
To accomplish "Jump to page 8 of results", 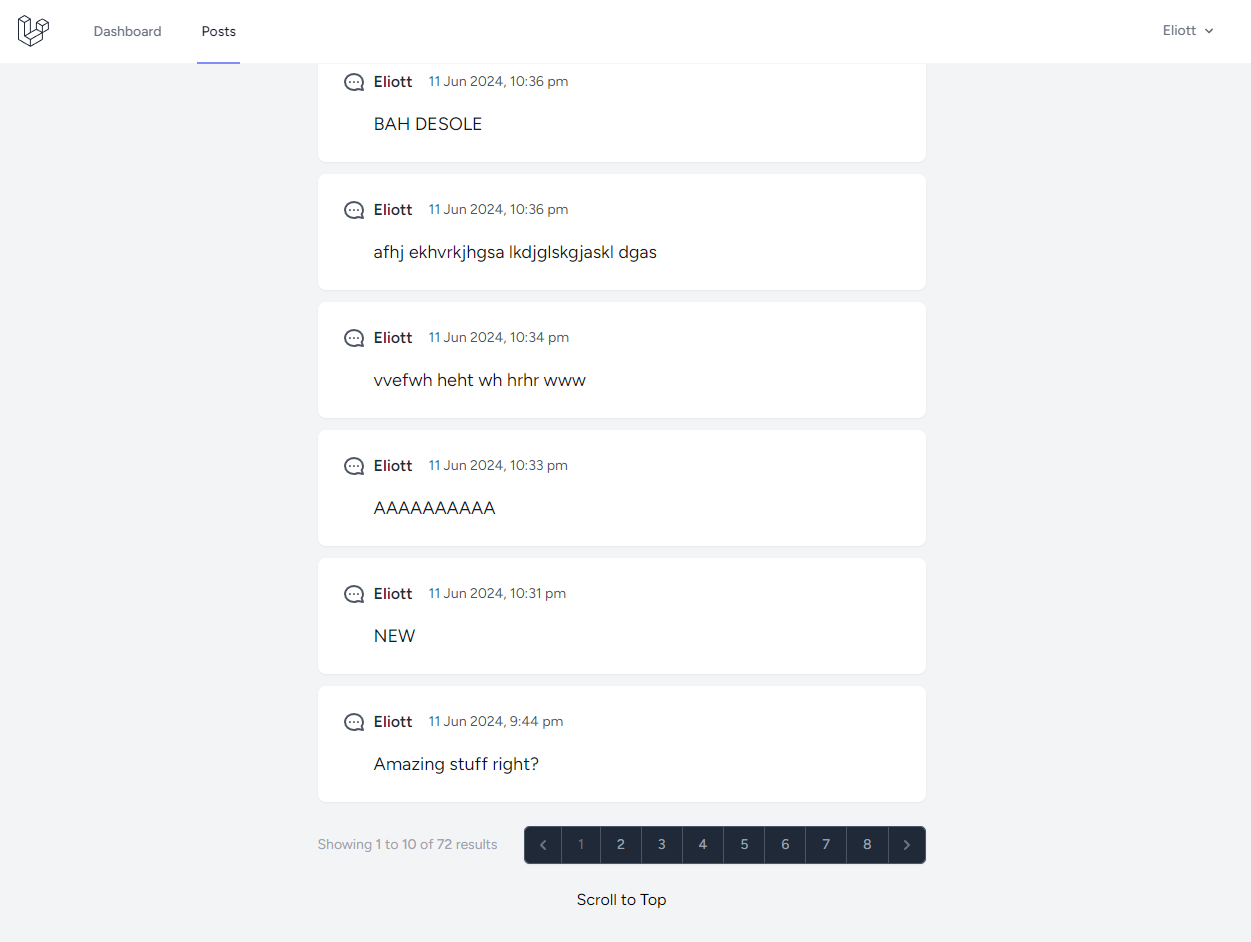I will click(x=867, y=845).
